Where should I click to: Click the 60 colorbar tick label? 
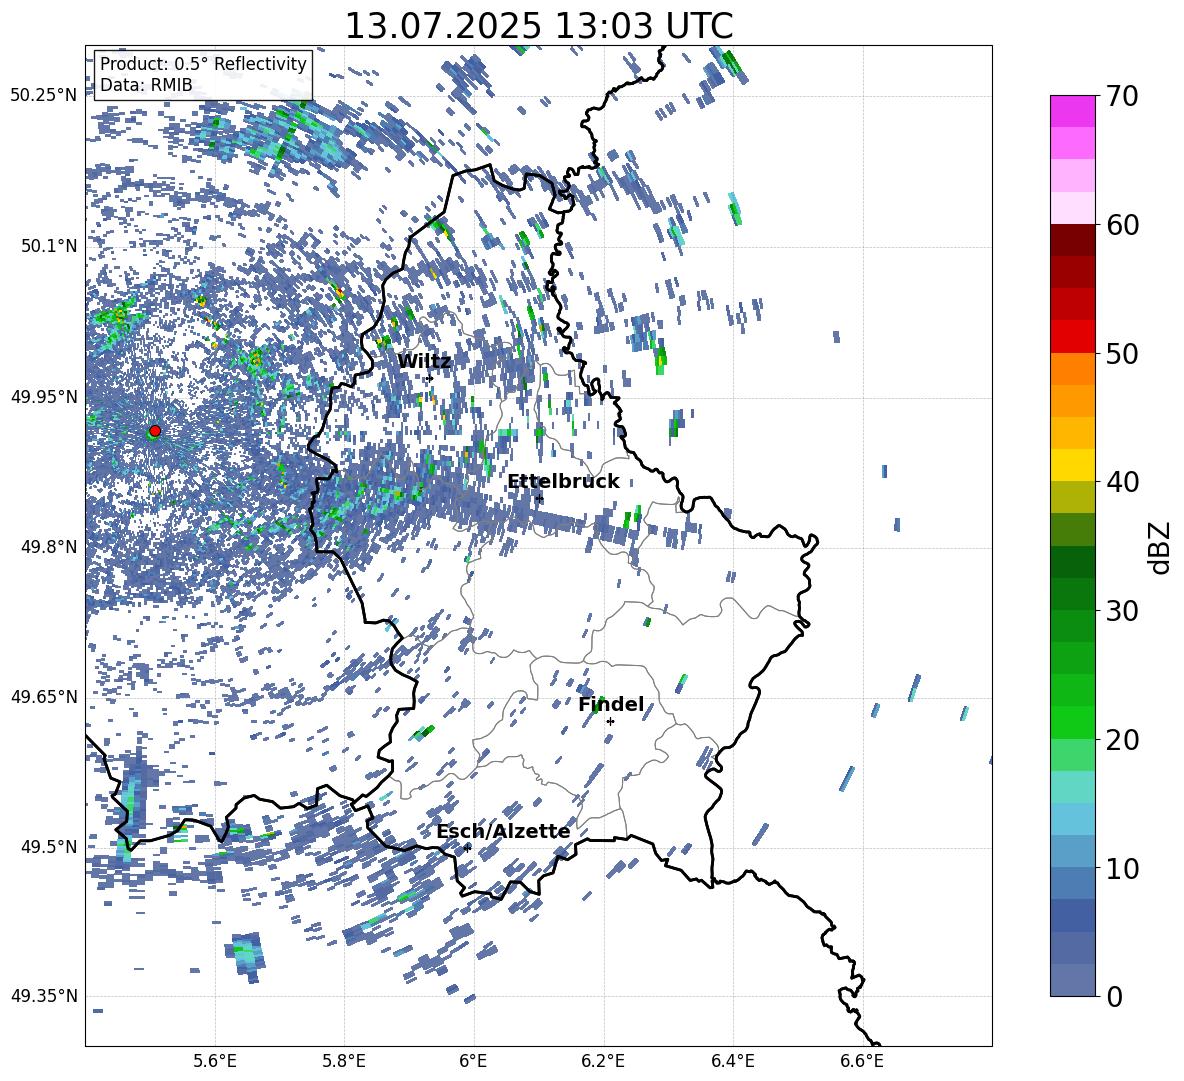click(1121, 224)
